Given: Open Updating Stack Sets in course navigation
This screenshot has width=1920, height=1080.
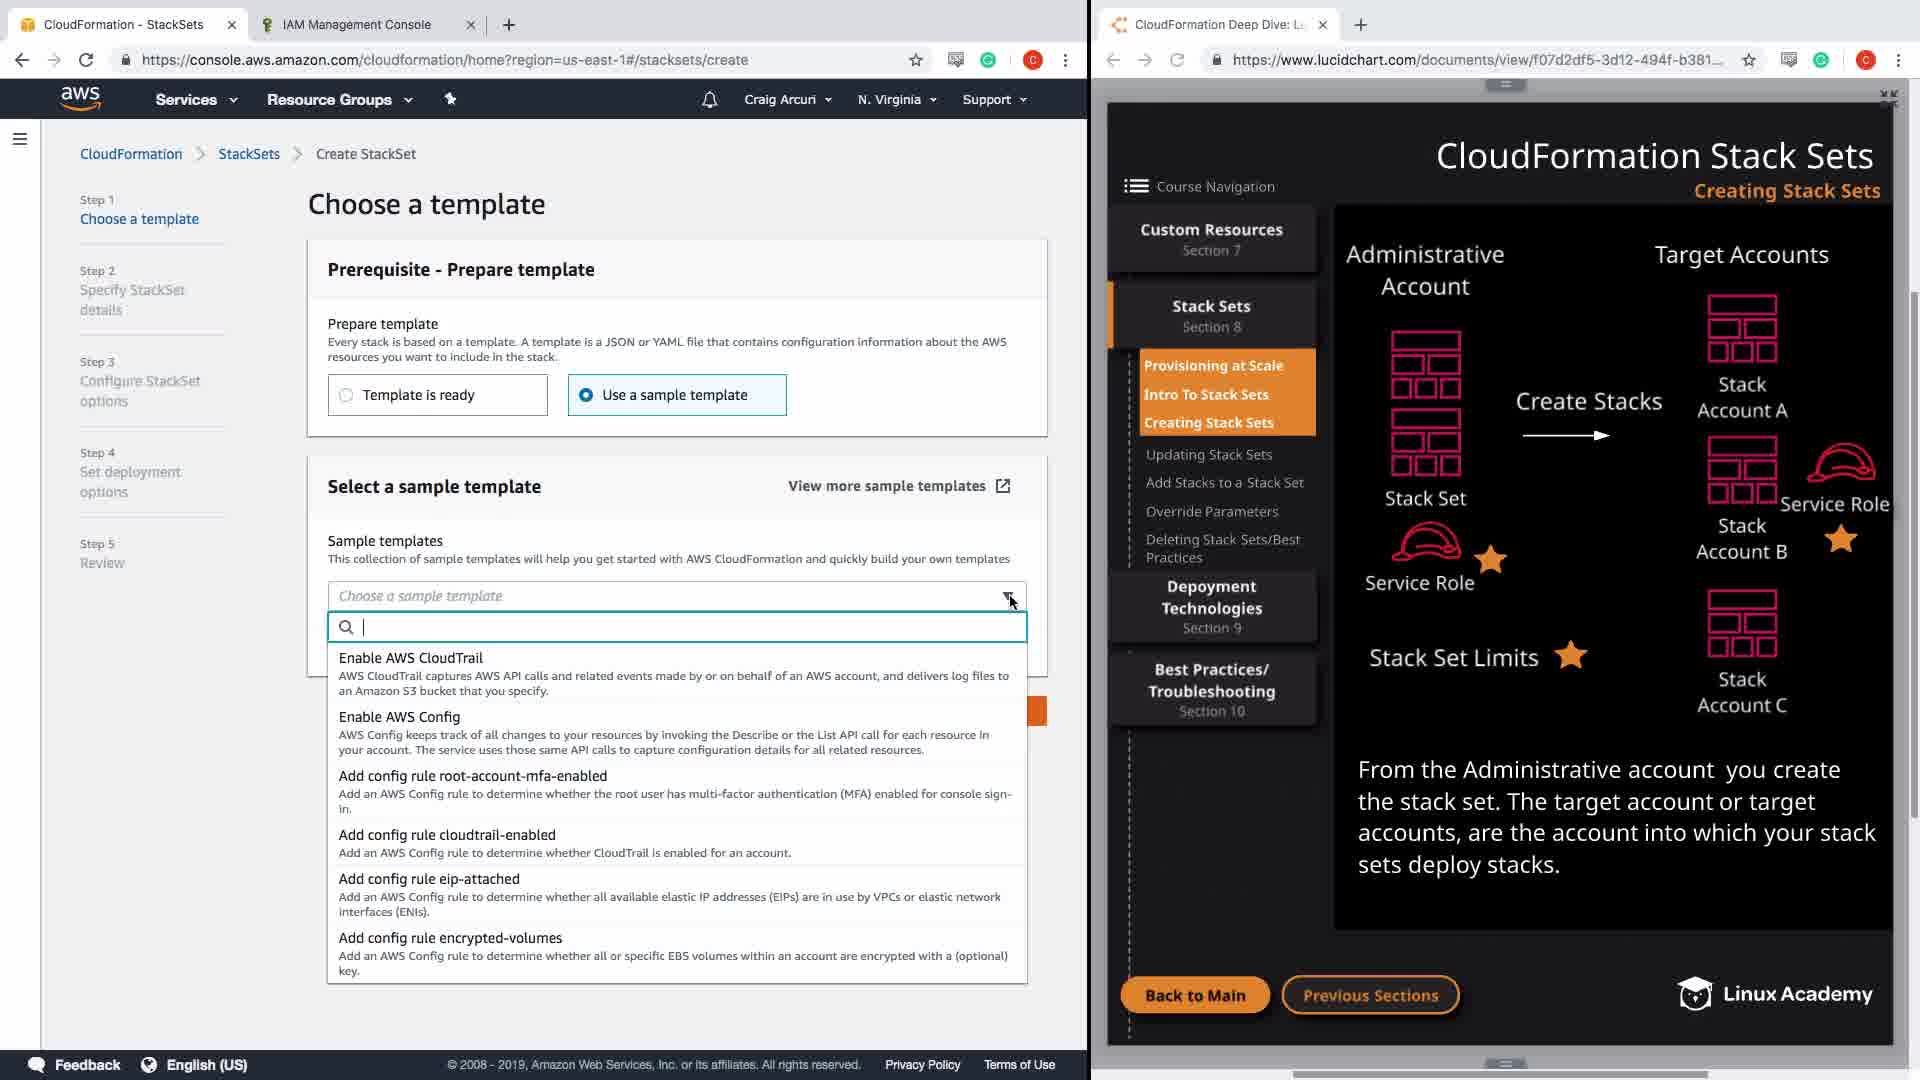Looking at the screenshot, I should coord(1209,454).
